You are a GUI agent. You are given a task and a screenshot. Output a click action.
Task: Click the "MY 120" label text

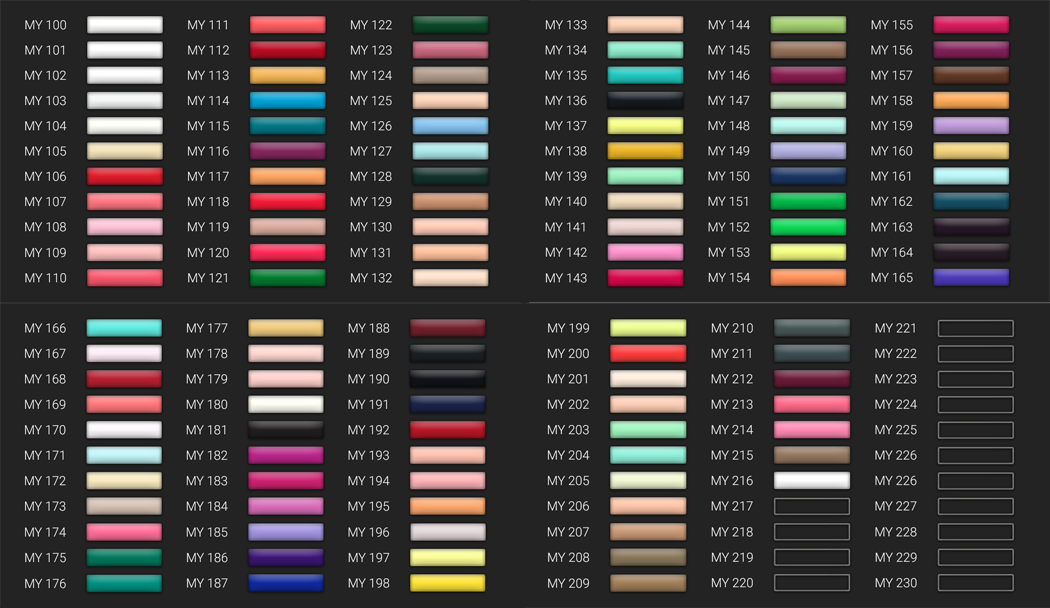[208, 252]
